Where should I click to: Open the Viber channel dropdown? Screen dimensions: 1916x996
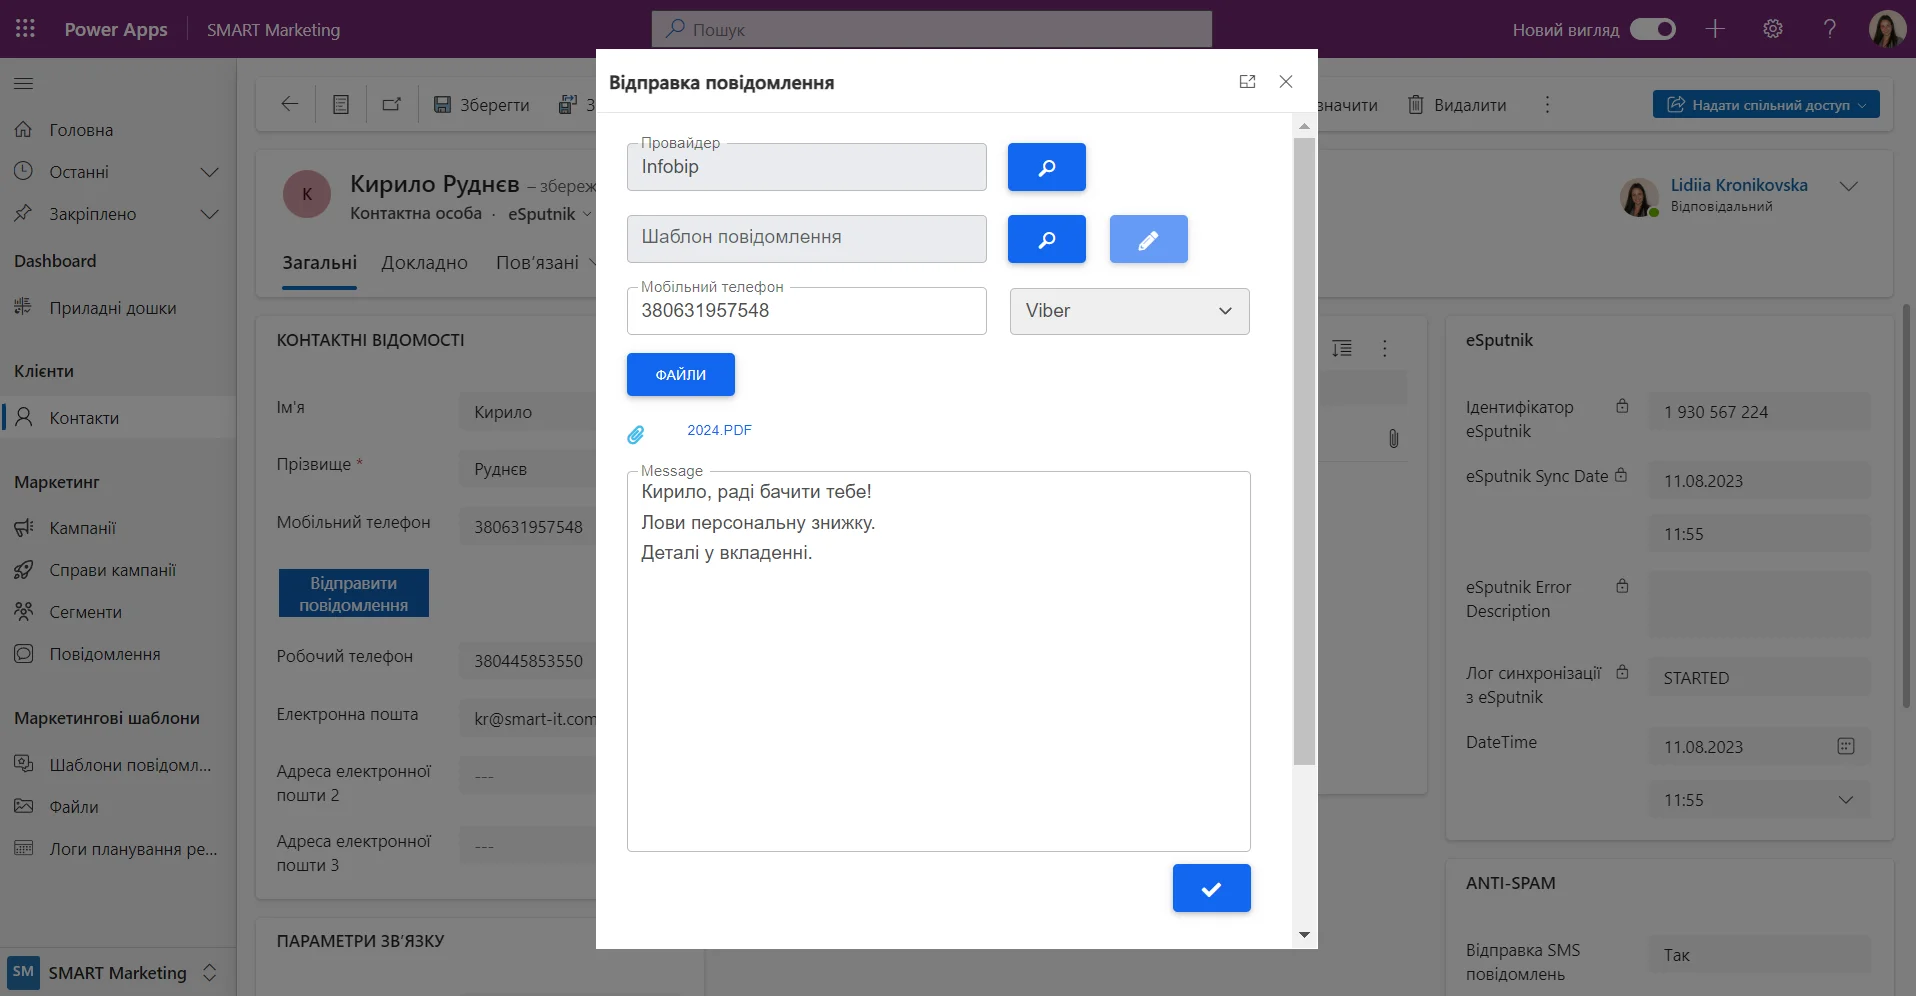point(1129,311)
